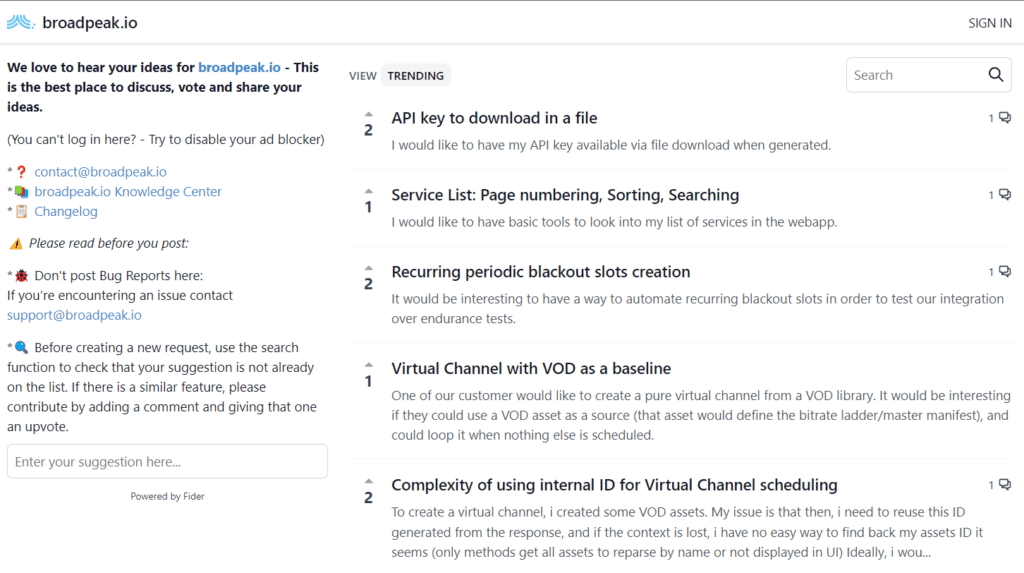Upvote 'Recurring periodic blackout slots creation'
Image resolution: width=1024 pixels, height=573 pixels.
368,268
